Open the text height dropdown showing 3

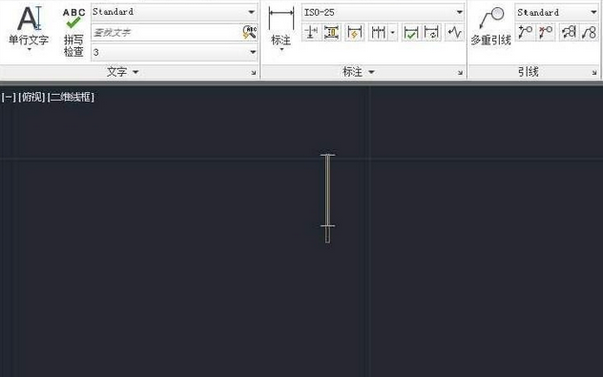(x=174, y=52)
